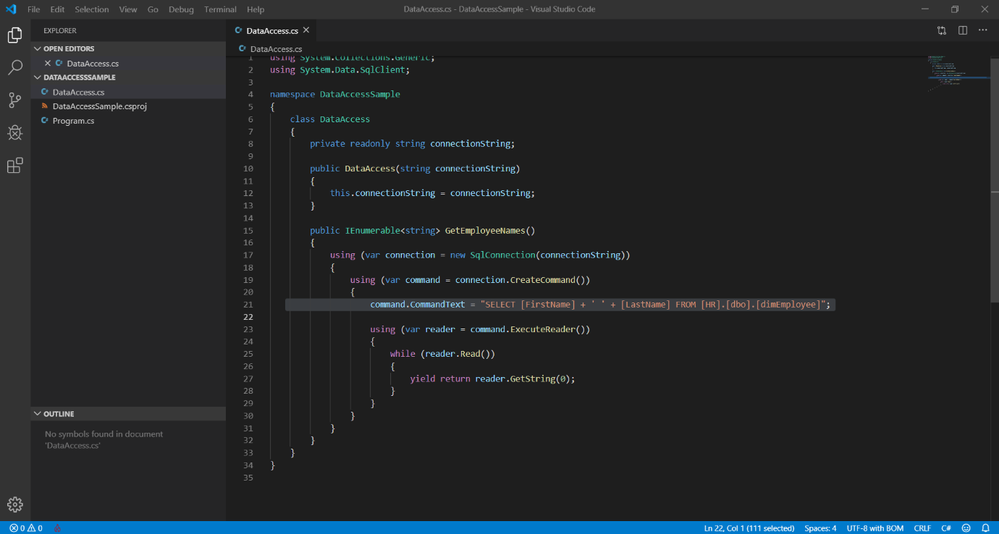
Task: Open the Edit menu
Action: [57, 10]
